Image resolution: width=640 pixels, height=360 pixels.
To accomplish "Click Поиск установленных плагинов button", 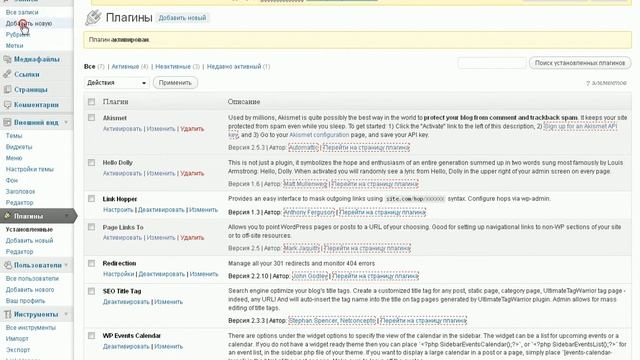I will tap(580, 63).
